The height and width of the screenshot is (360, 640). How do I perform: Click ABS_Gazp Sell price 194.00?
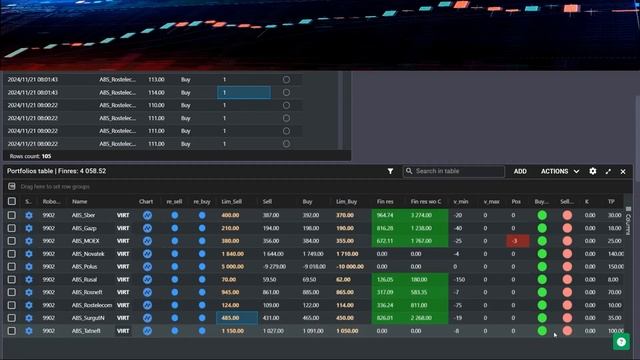coord(271,228)
